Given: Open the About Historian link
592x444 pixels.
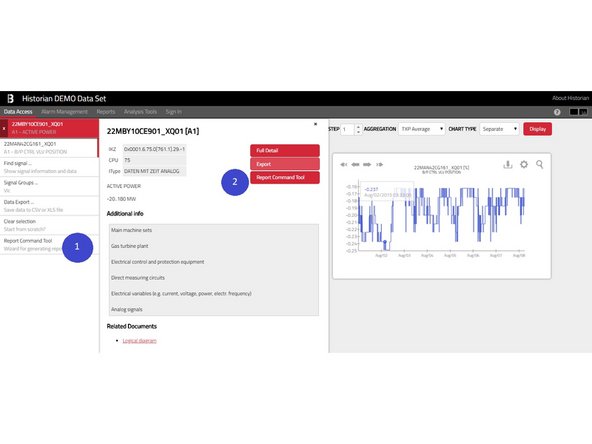Looking at the screenshot, I should (570, 98).
